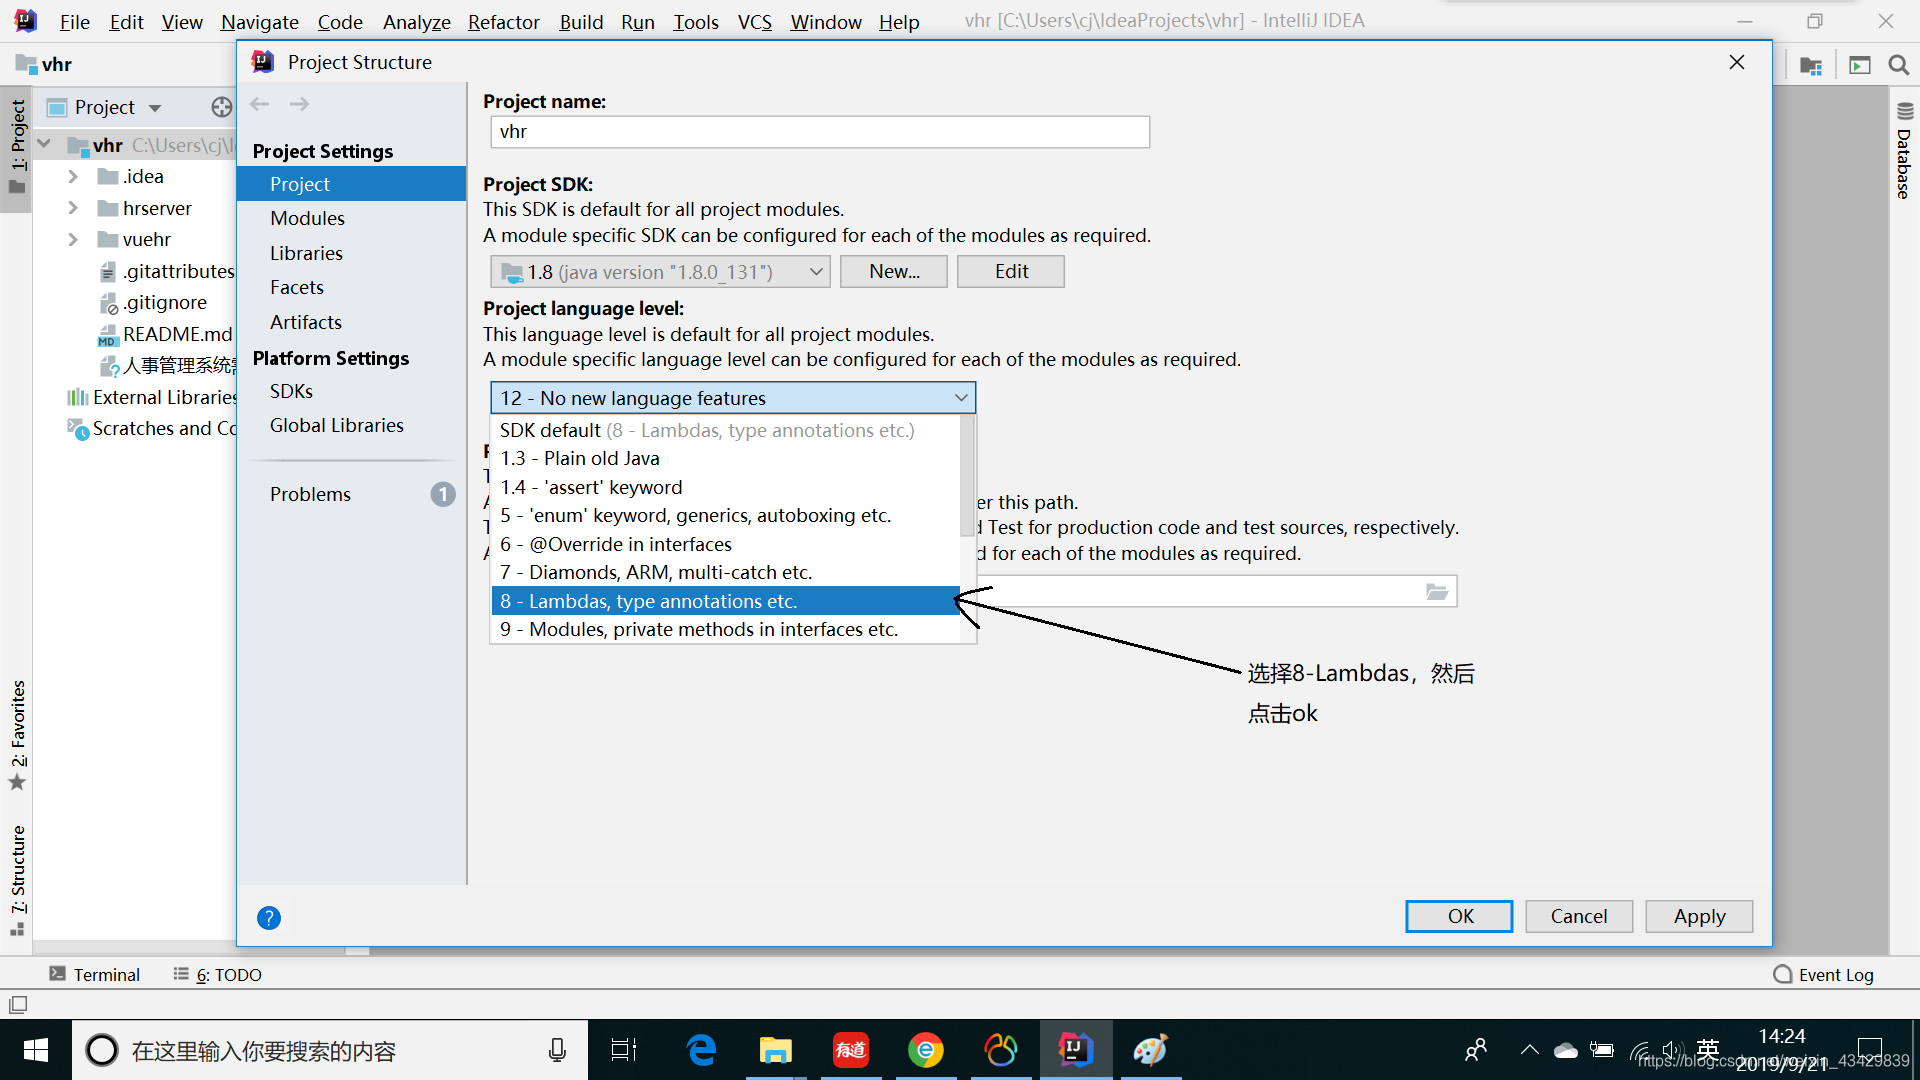Open Microsoft Edge from the taskbar
This screenshot has width=1920, height=1080.
[701, 1050]
